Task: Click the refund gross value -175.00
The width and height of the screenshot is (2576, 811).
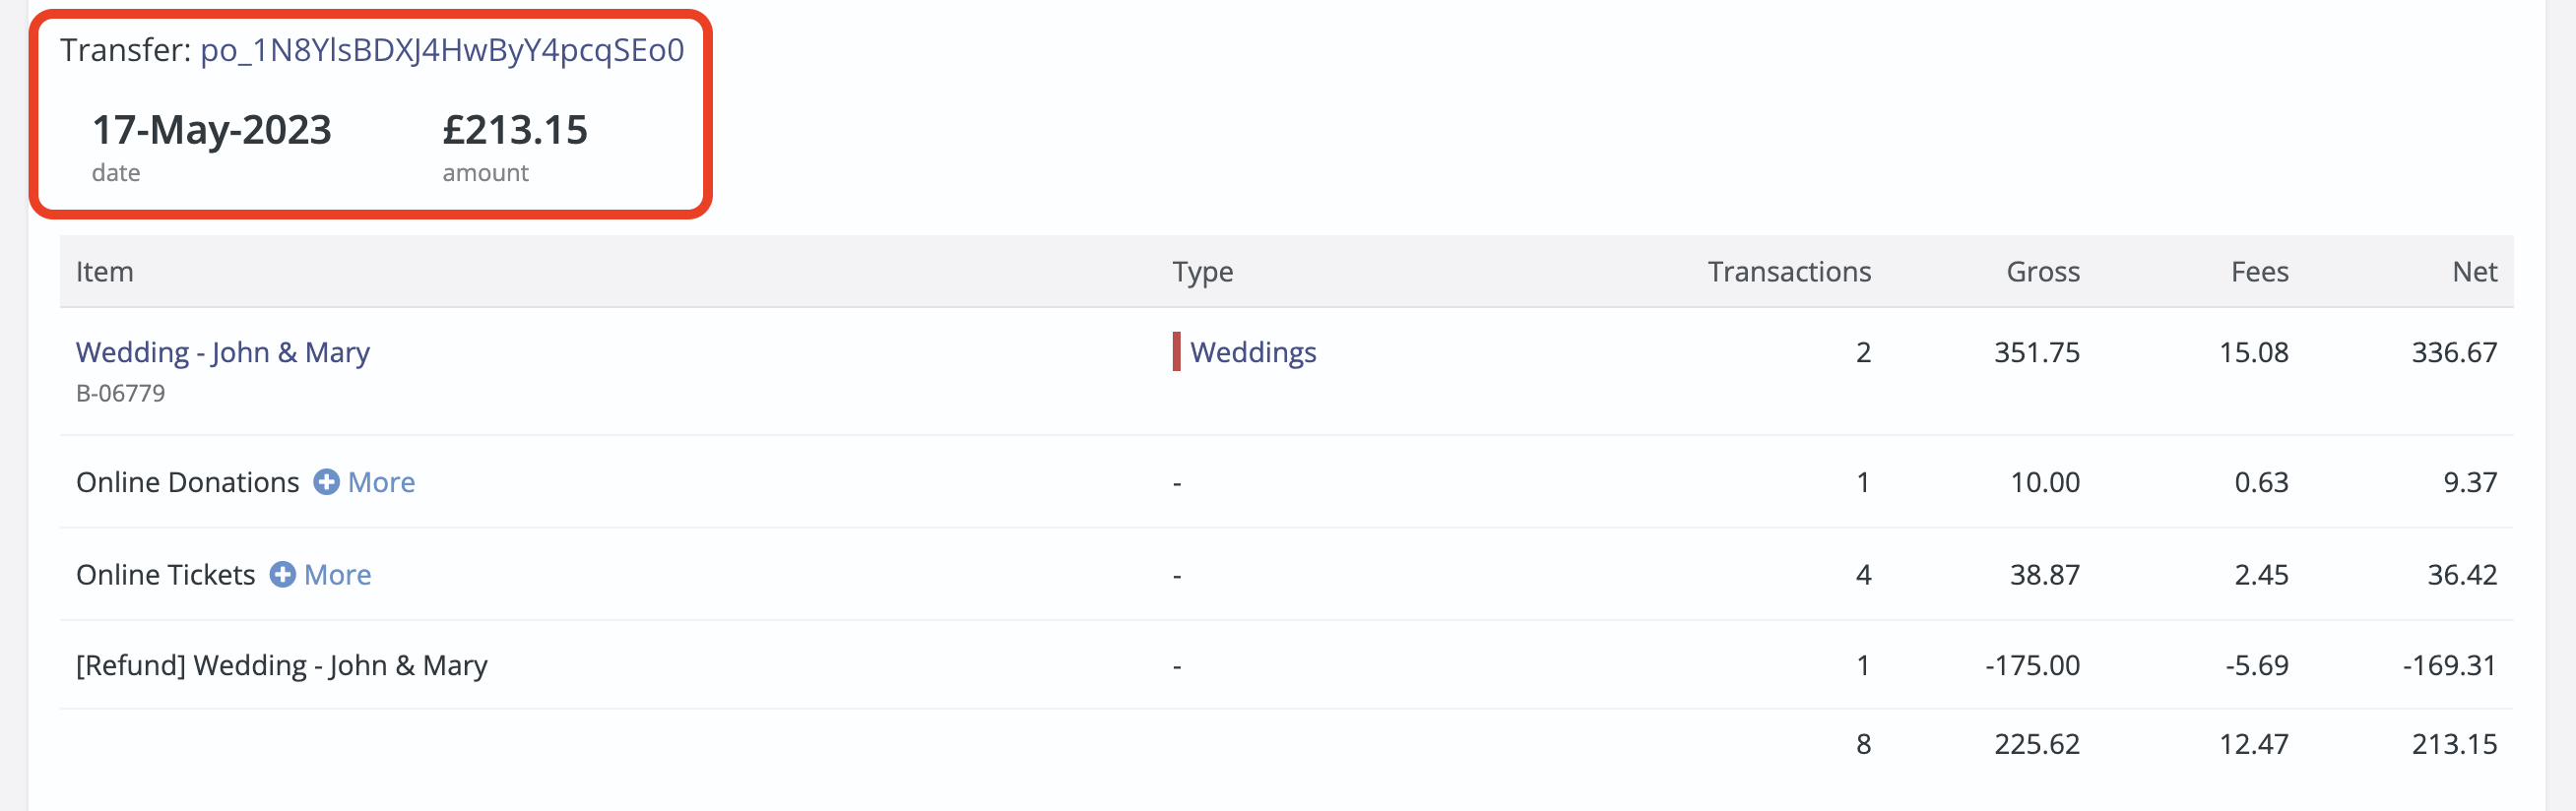Action: tap(2032, 665)
